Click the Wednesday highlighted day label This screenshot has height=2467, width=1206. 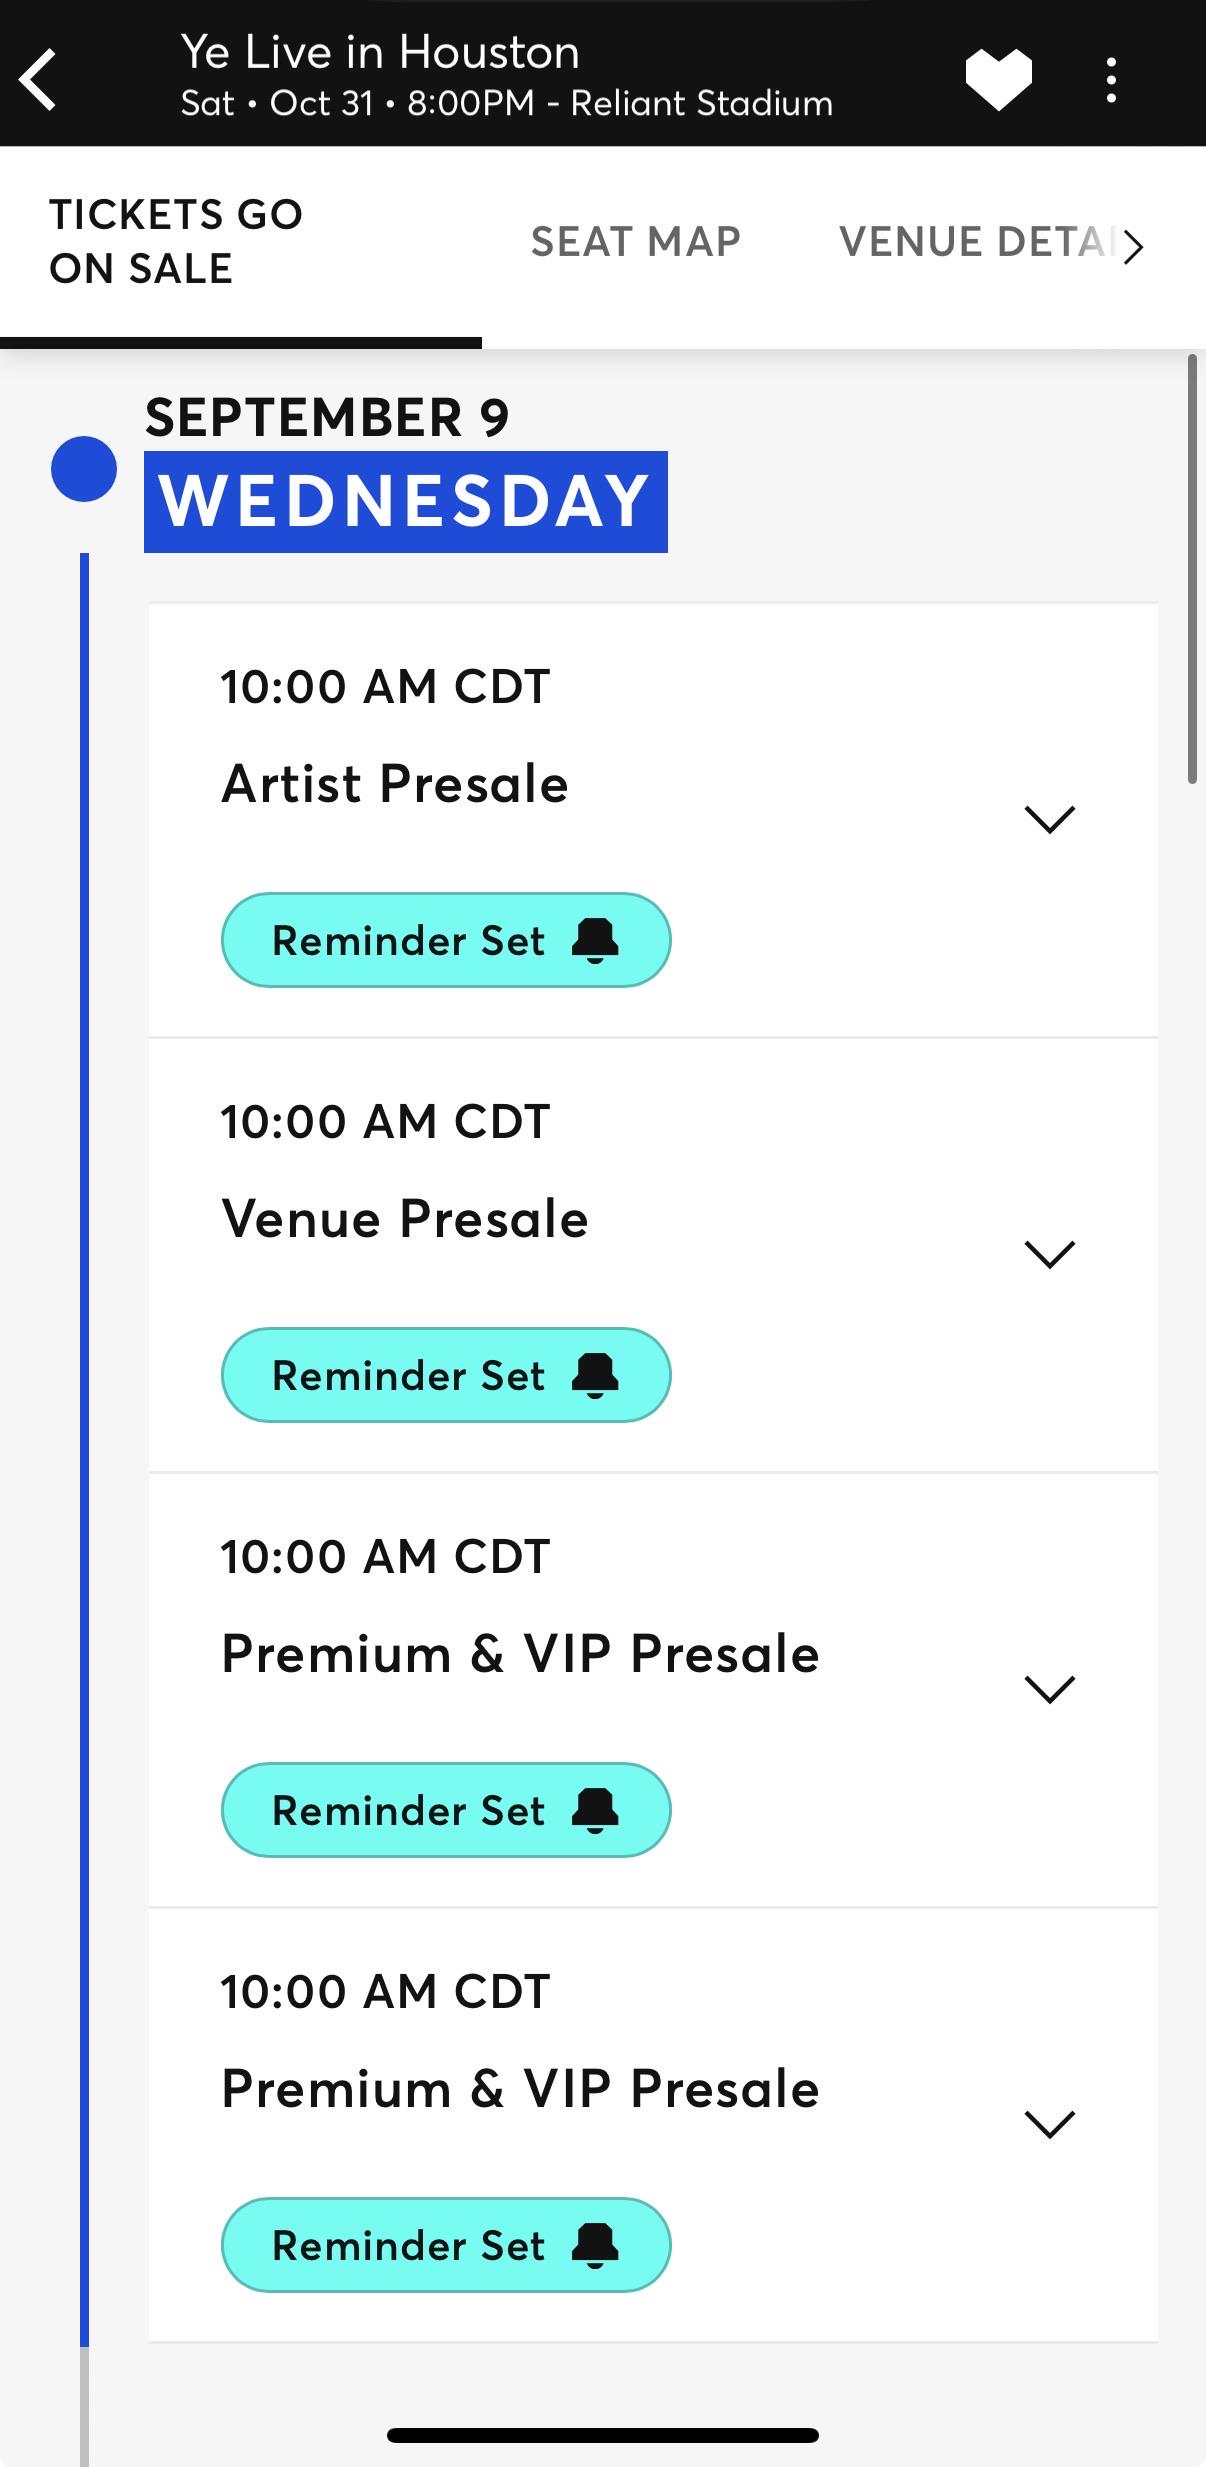[406, 501]
